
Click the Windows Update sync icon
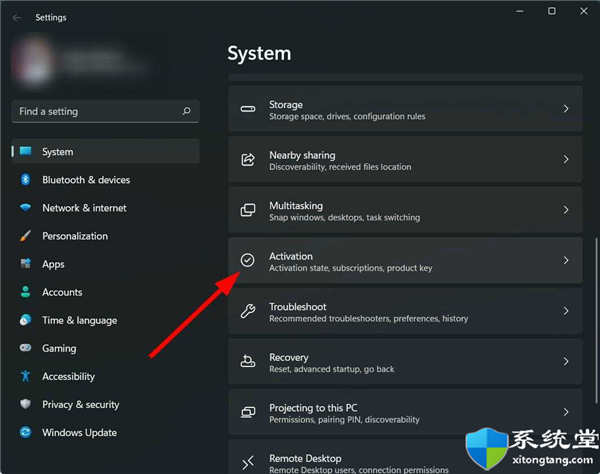[26, 432]
